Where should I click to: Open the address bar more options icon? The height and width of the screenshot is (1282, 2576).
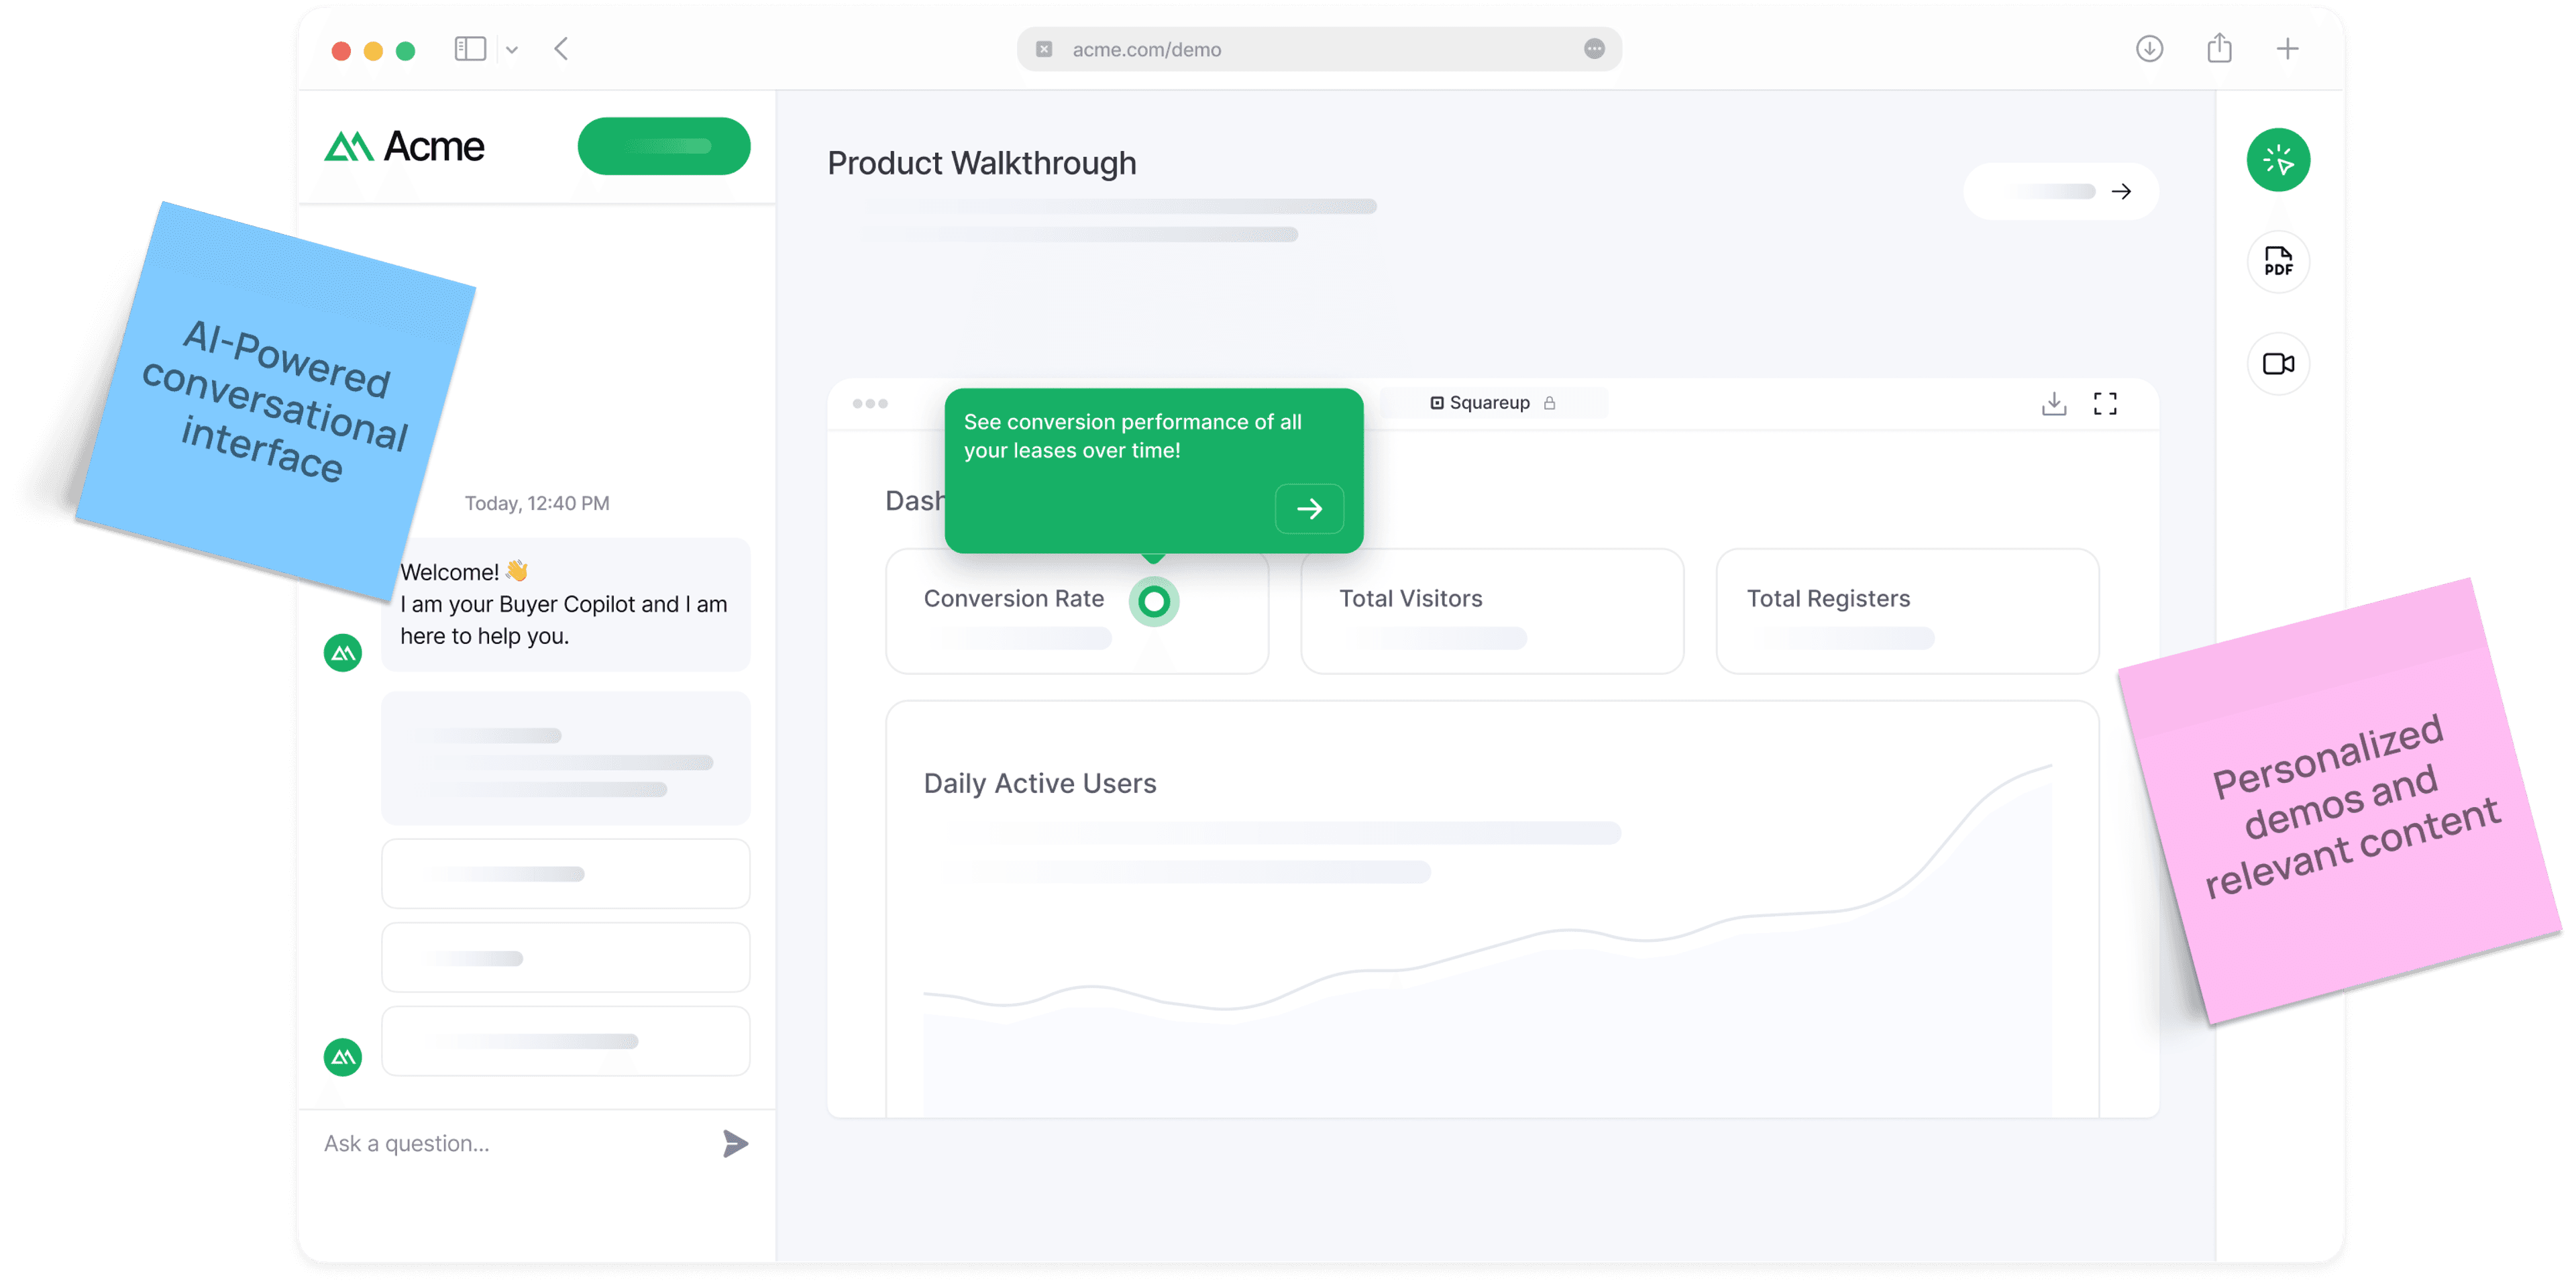point(1594,49)
